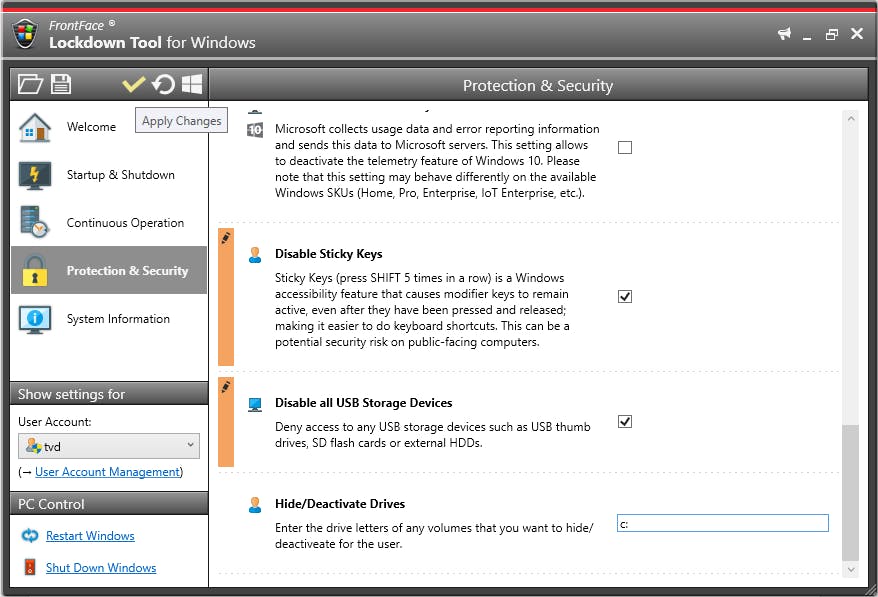The height and width of the screenshot is (597, 878).
Task: Click the user icon beside Hide/Deactivate Drives
Action: [x=255, y=505]
